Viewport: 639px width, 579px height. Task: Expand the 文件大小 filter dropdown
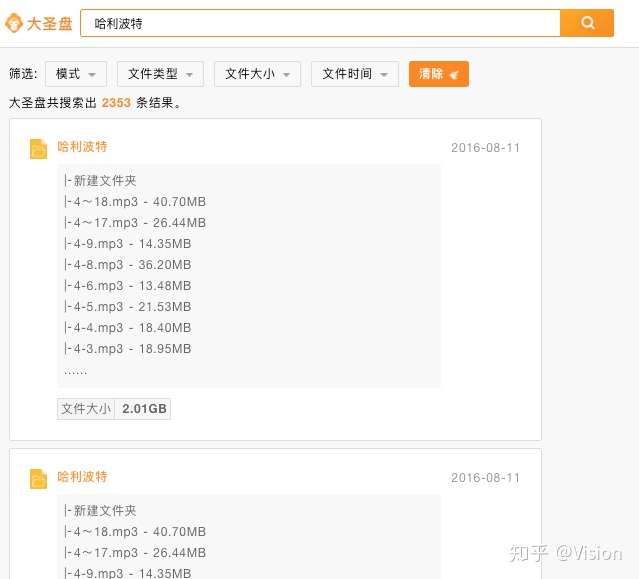point(258,74)
